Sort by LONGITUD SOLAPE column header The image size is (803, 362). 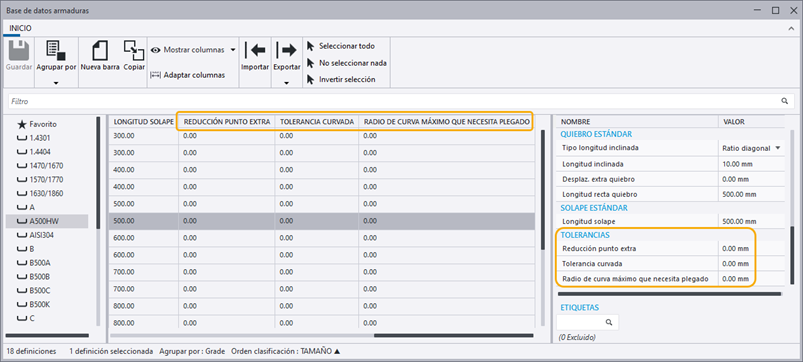click(x=144, y=122)
